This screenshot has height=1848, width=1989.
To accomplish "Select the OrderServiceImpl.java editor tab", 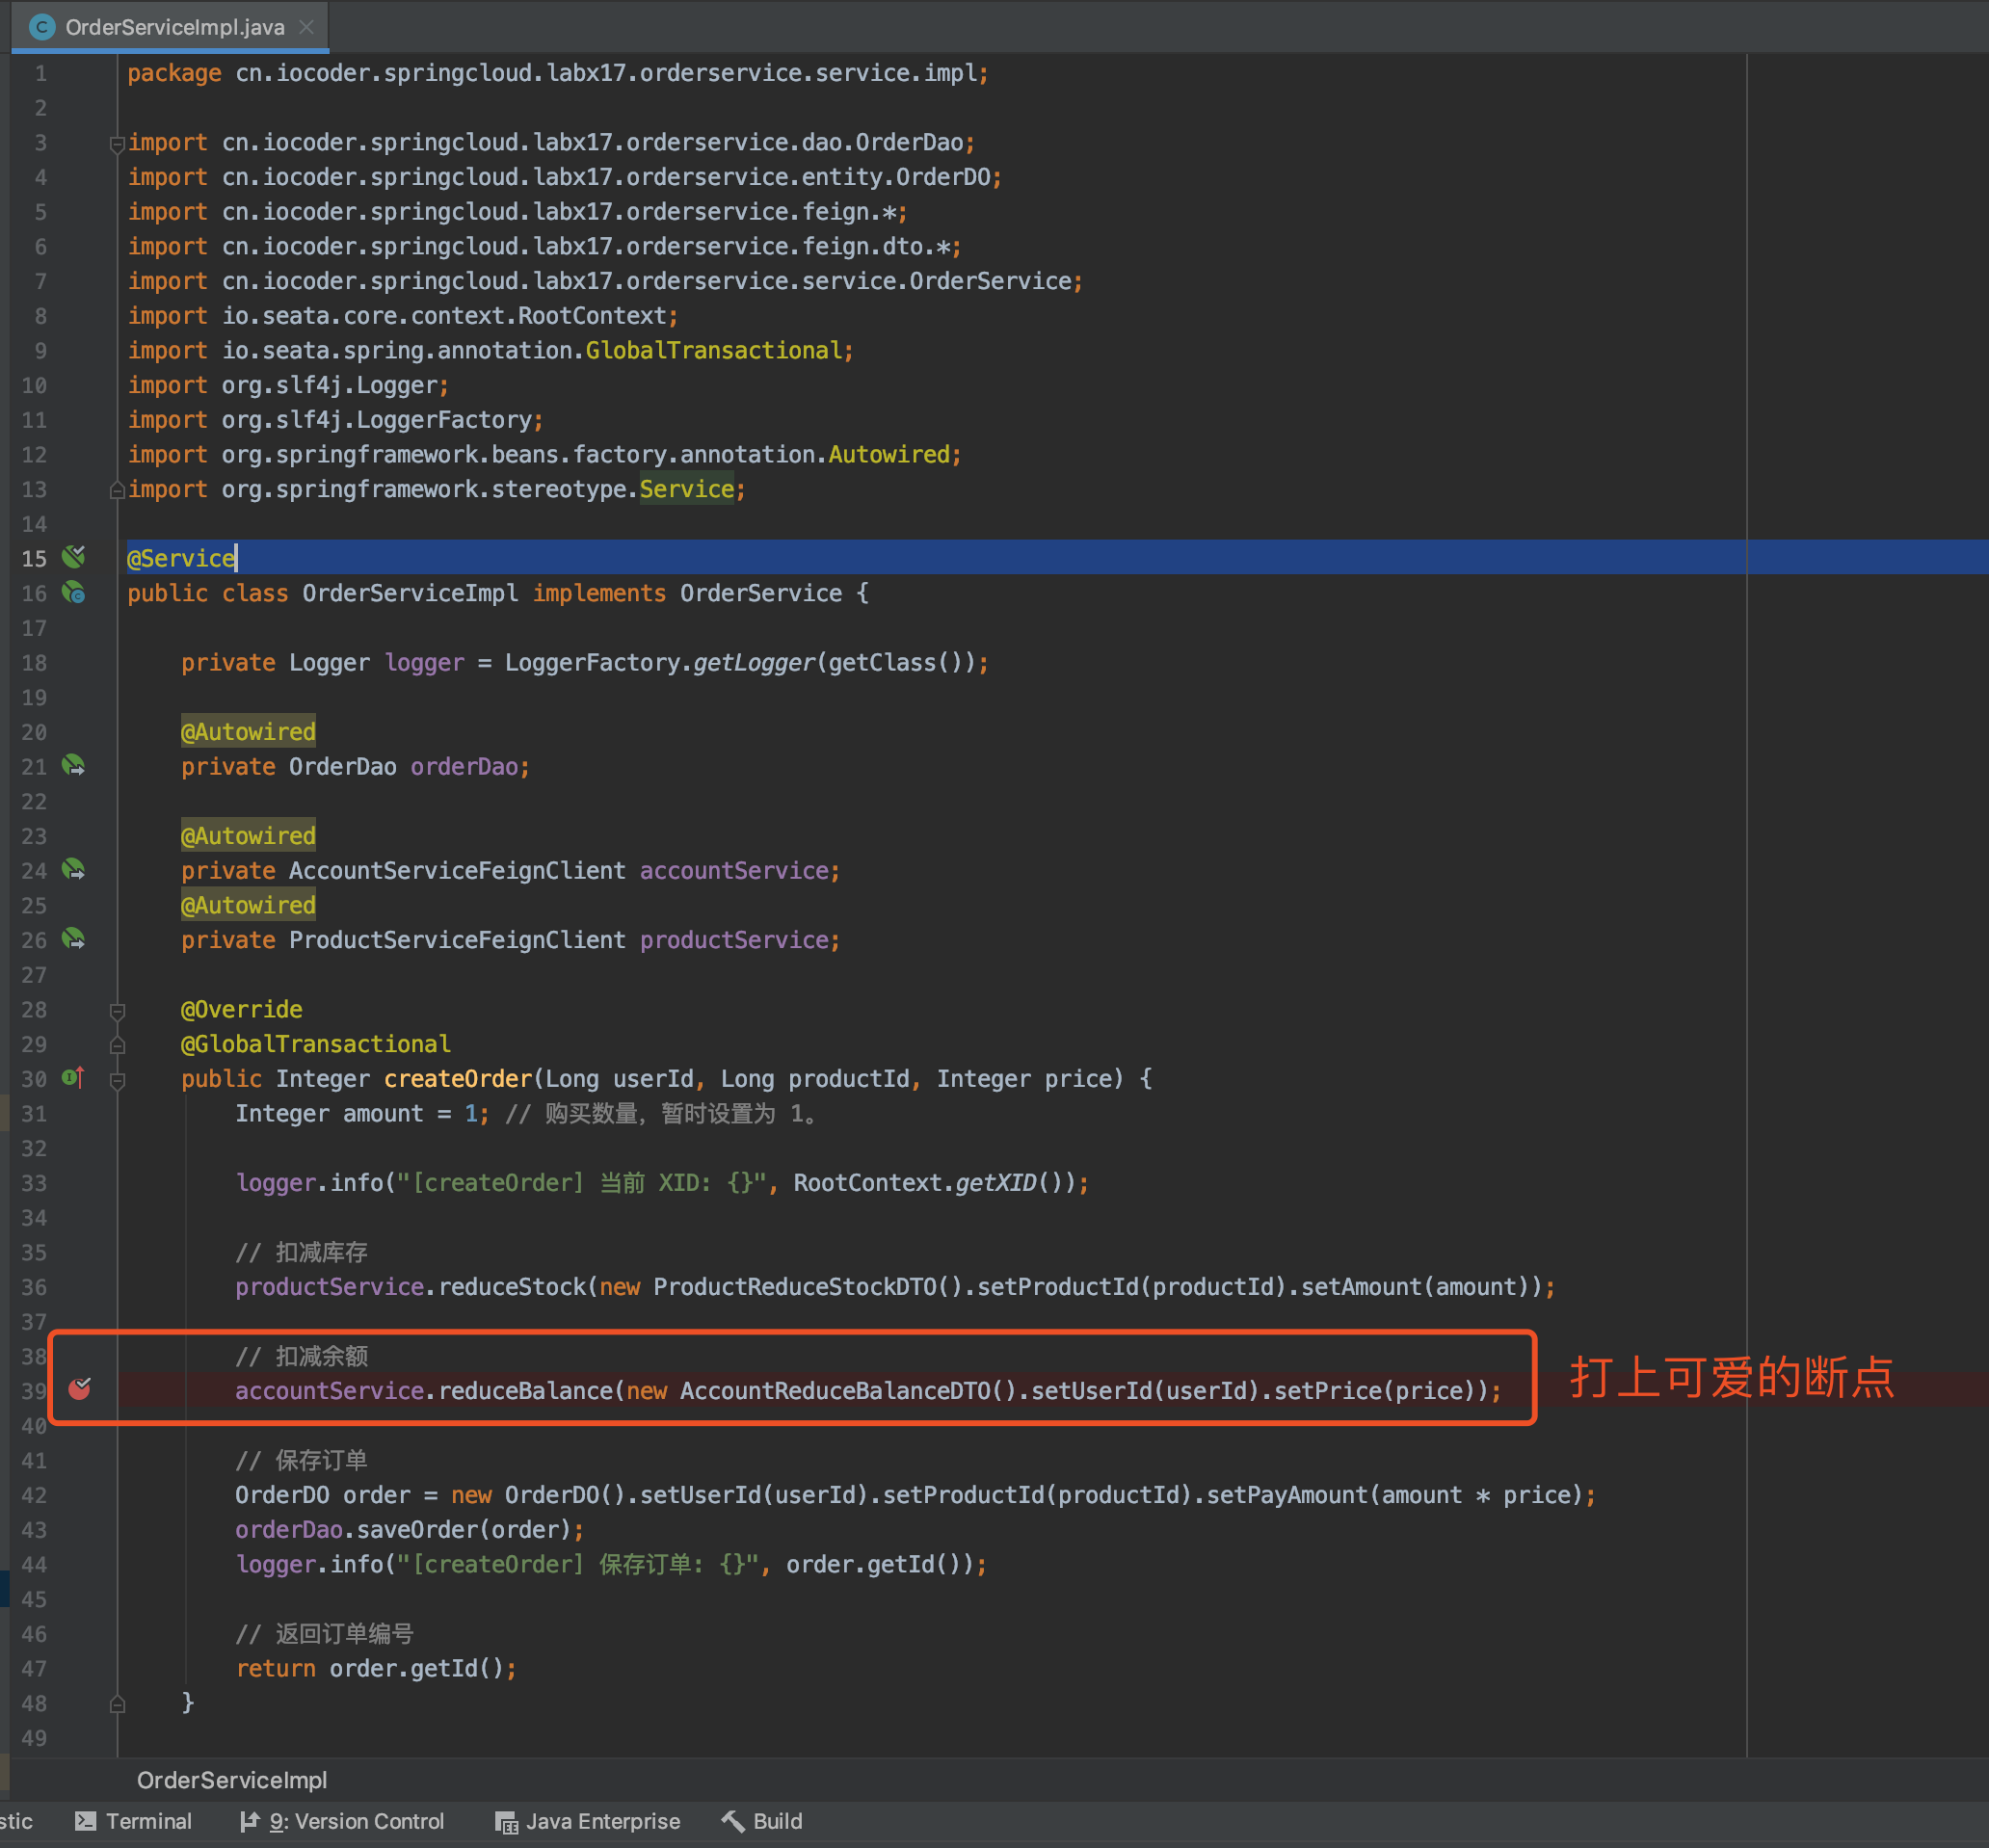I will [174, 27].
